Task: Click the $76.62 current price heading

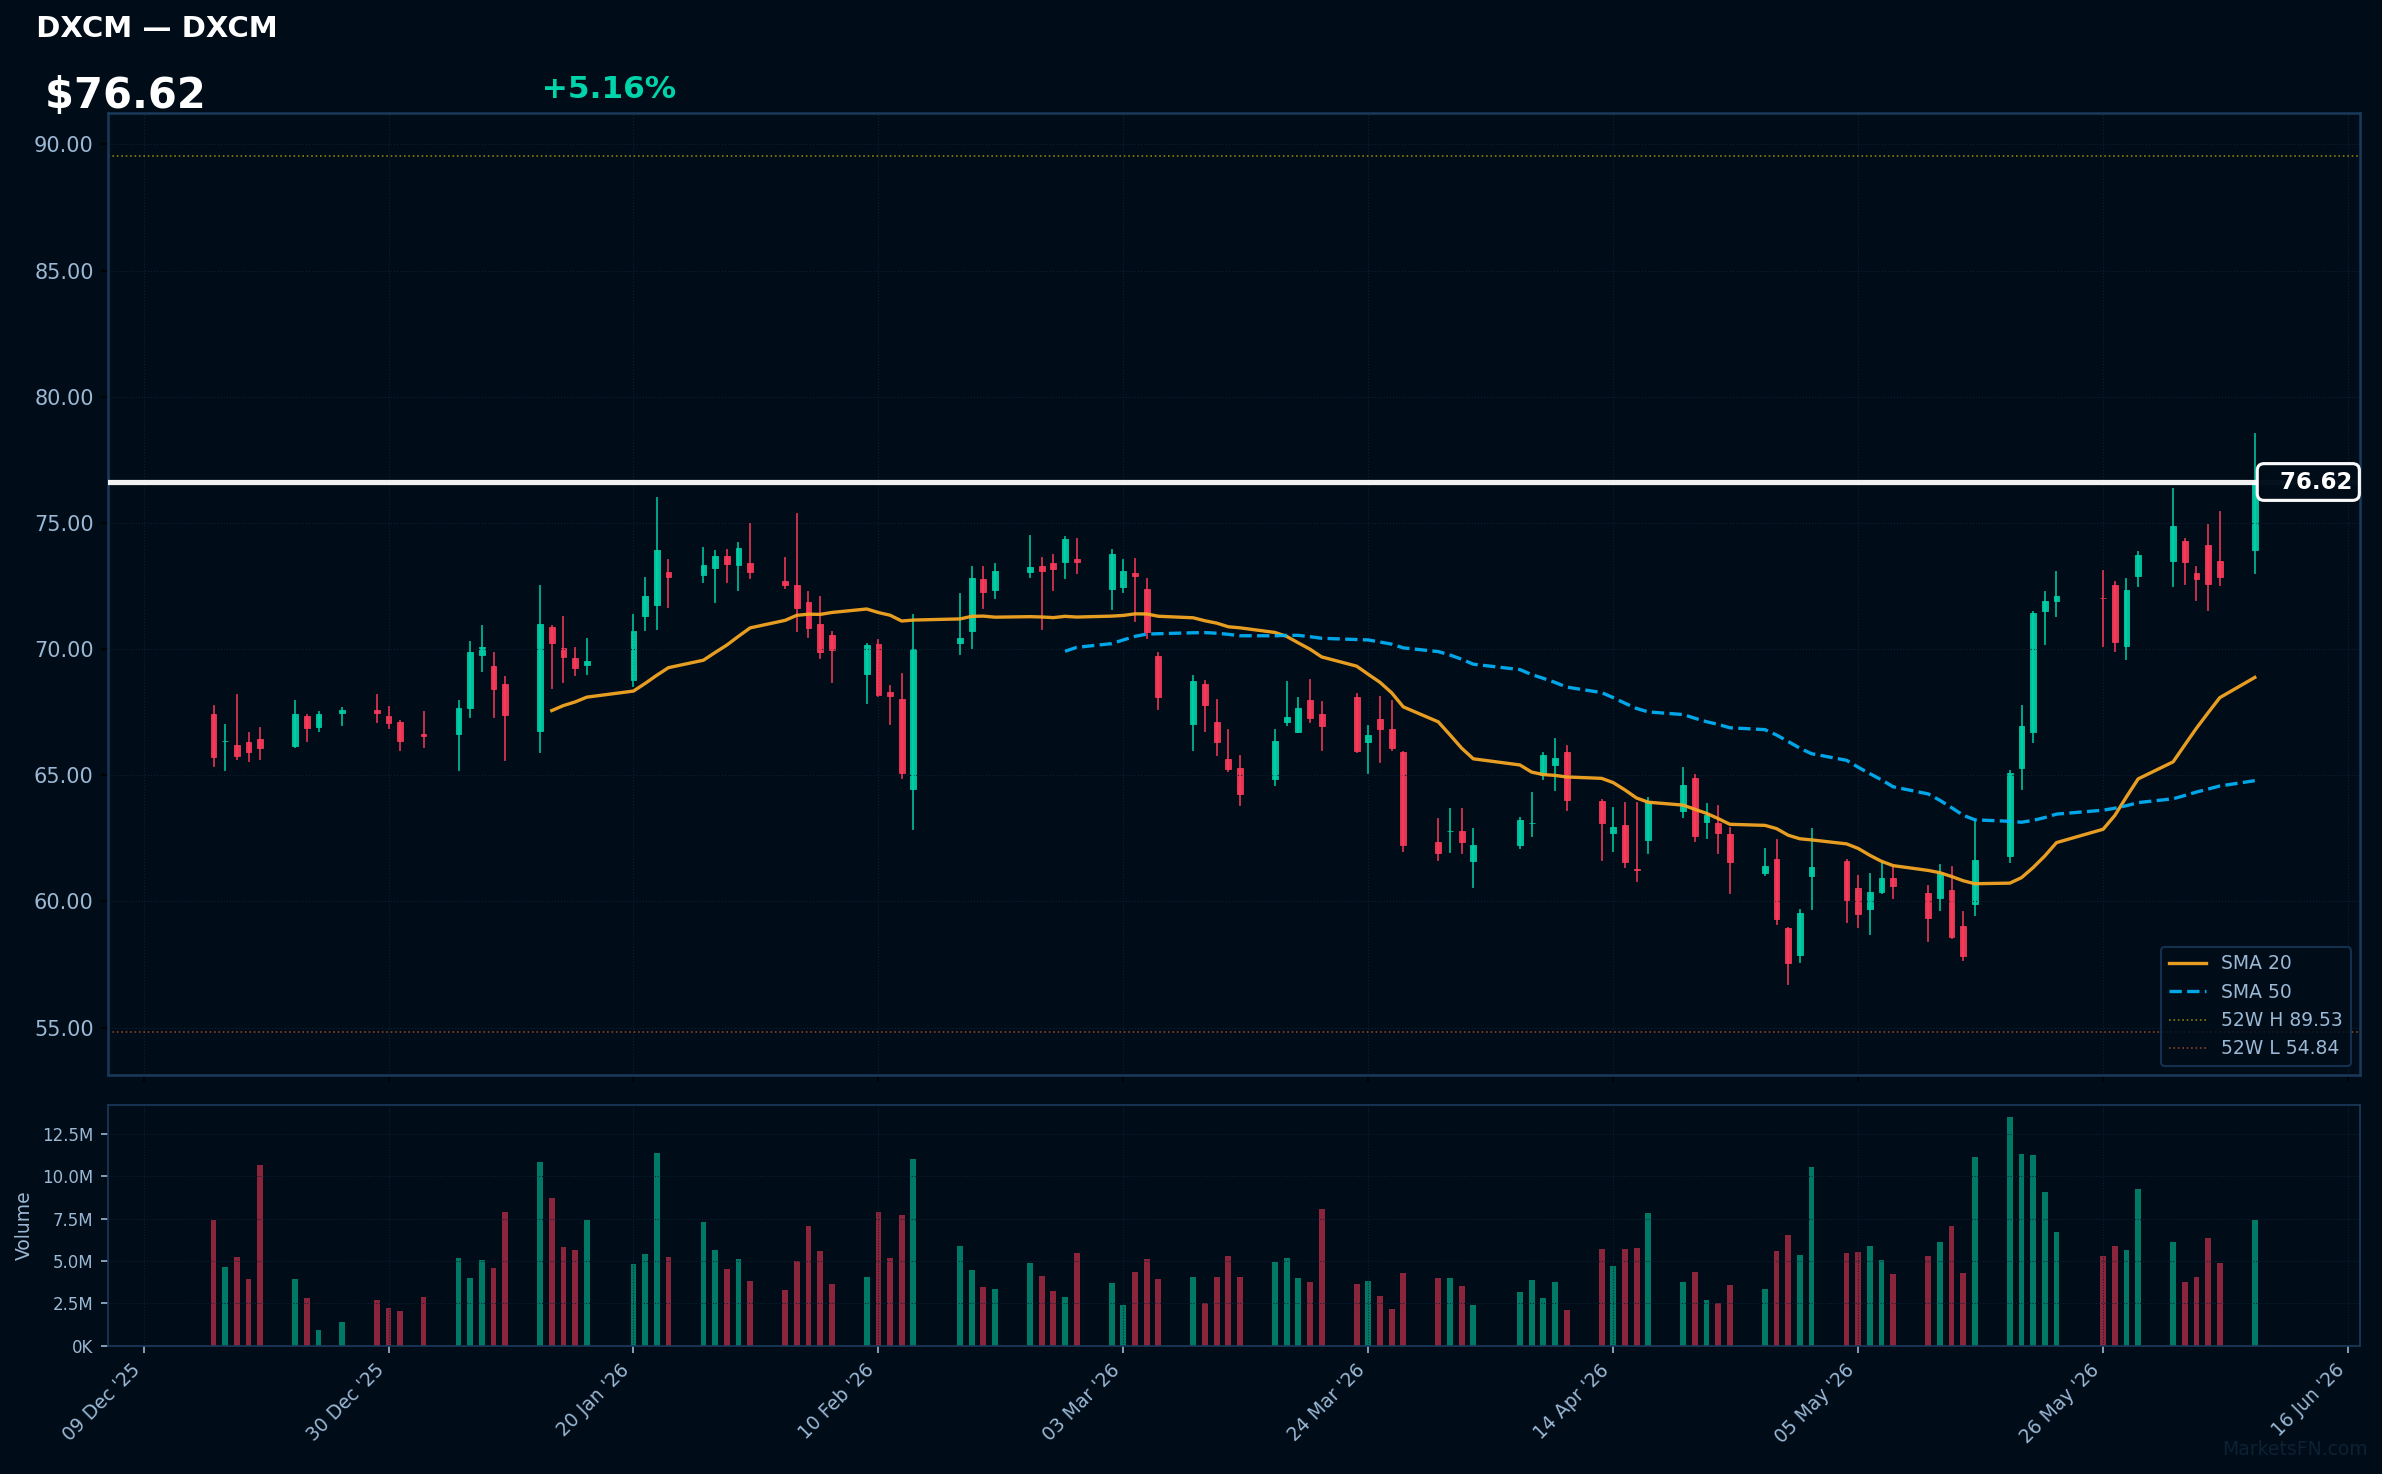Action: [125, 94]
